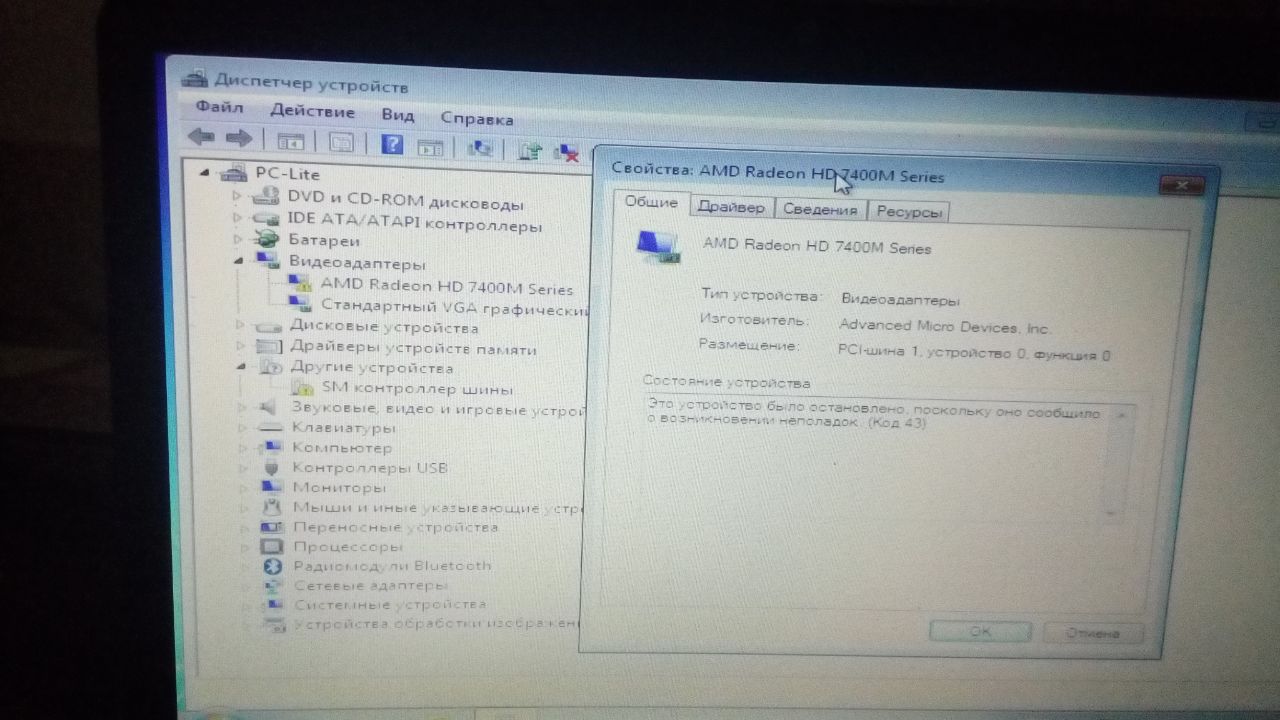This screenshot has height=720, width=1280.
Task: Select the Системные устройства row
Action: tap(389, 605)
